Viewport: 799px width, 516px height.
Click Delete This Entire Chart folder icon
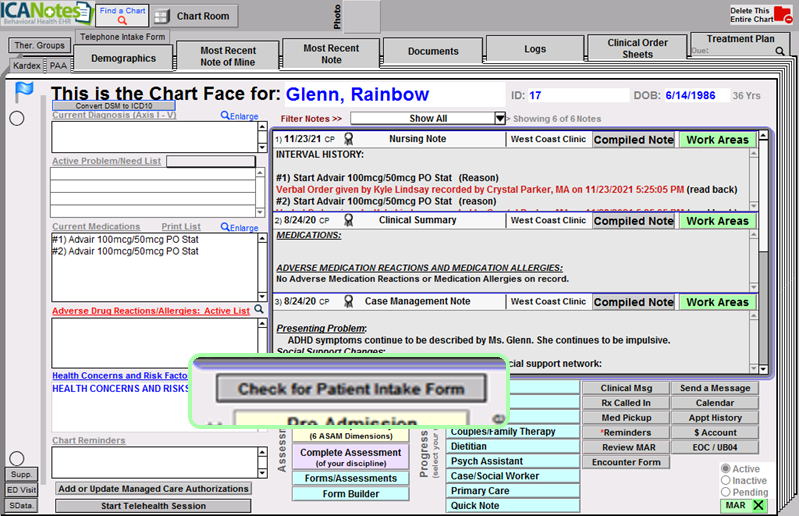click(x=781, y=15)
